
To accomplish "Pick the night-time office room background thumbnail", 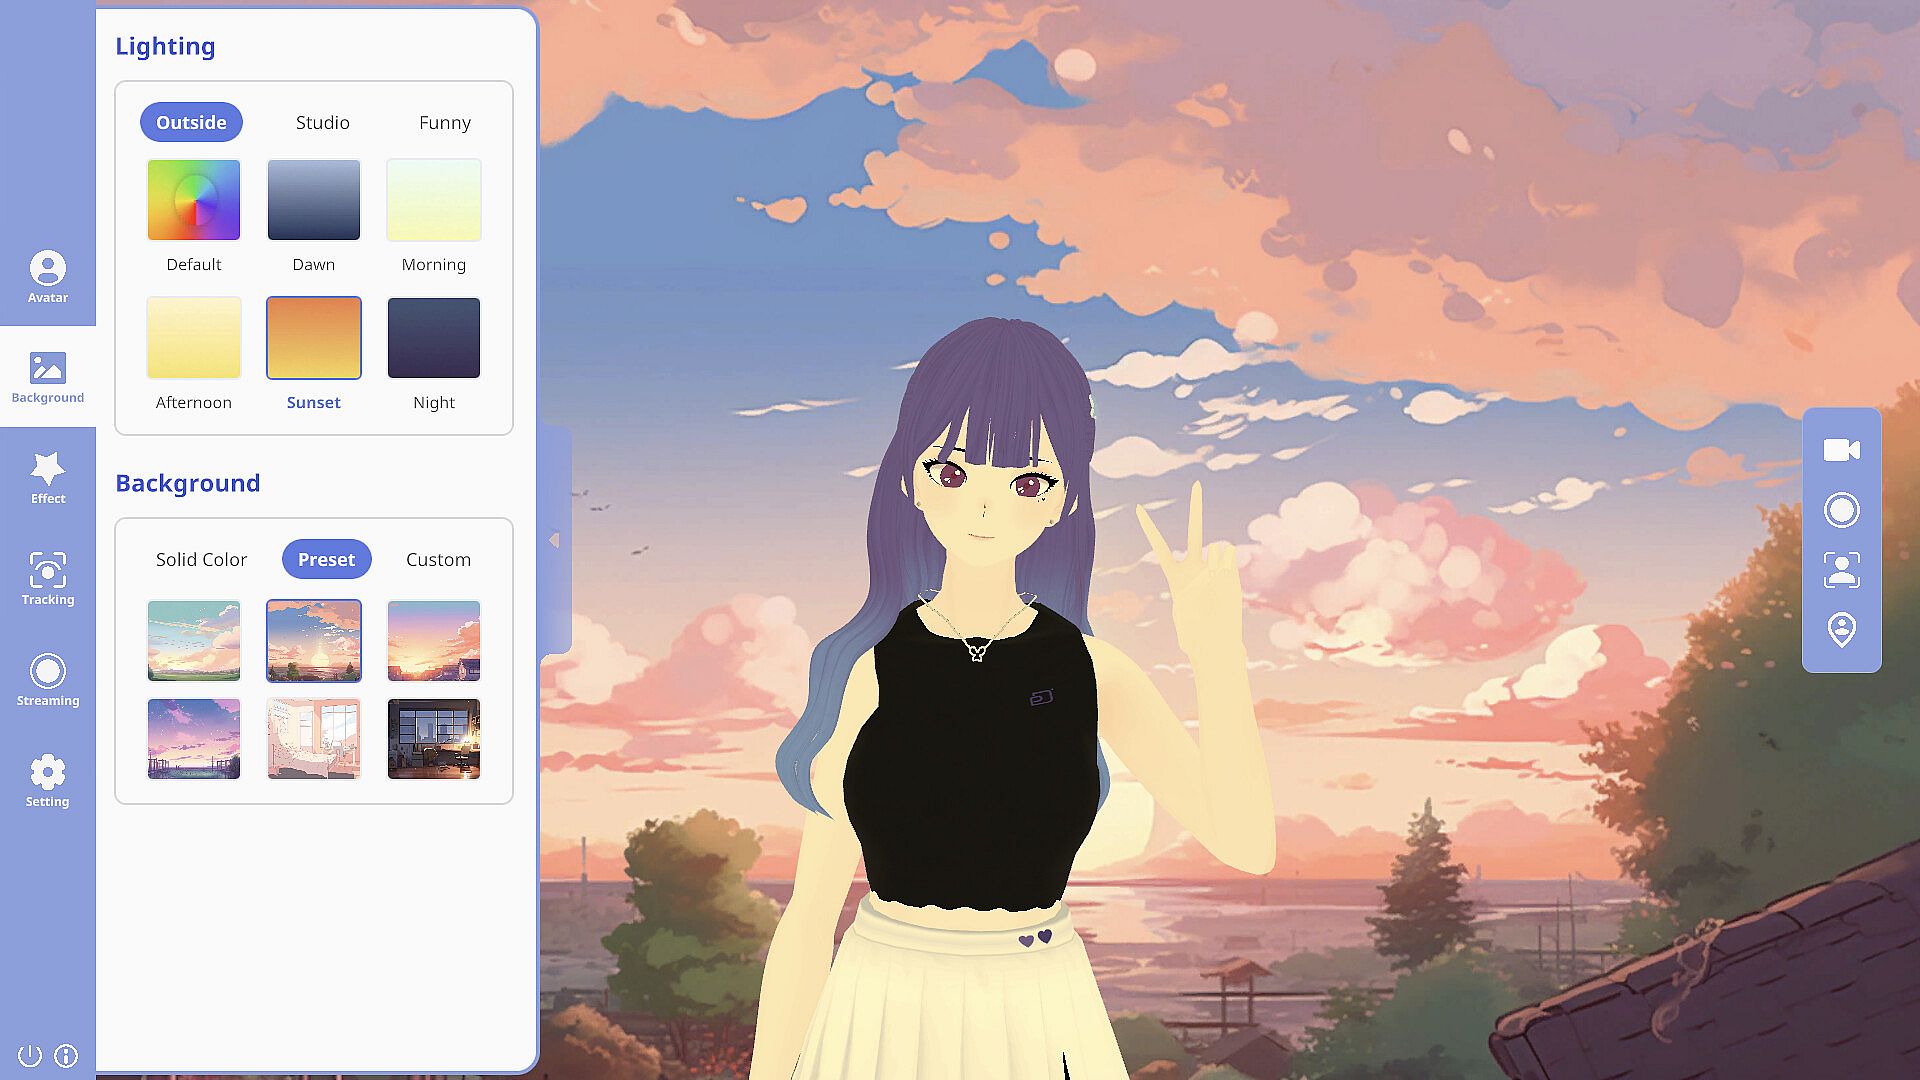I will 433,739.
